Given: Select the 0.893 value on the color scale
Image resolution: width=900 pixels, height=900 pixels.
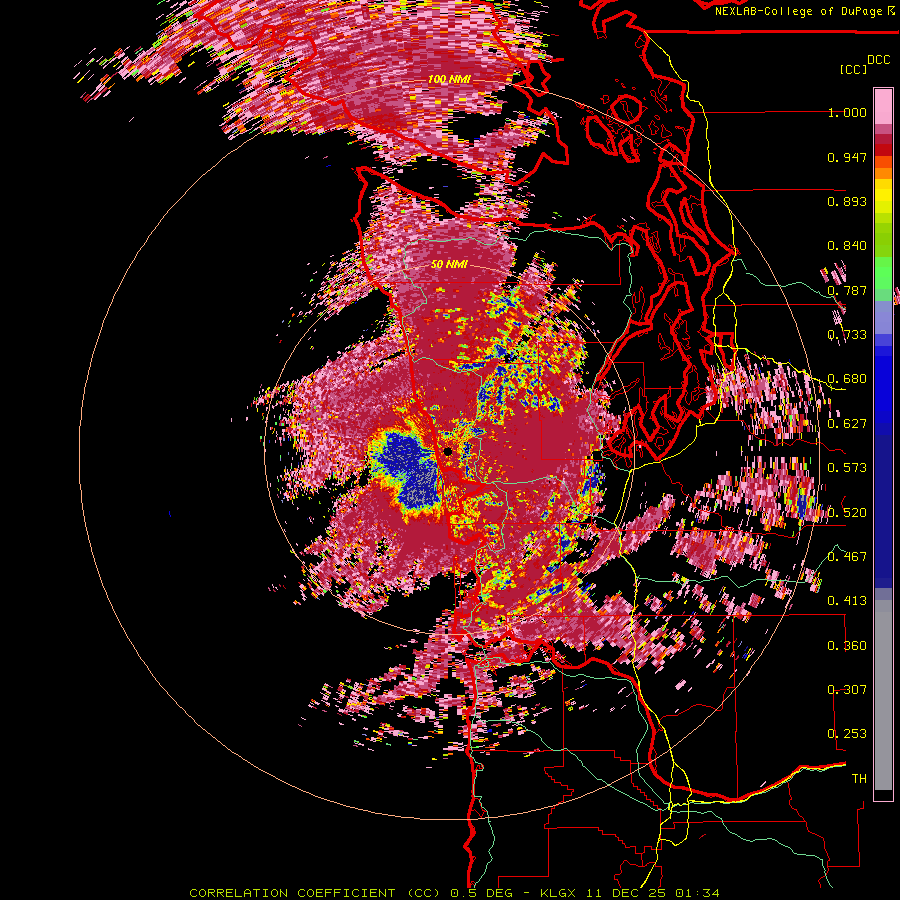Looking at the screenshot, I should click(x=847, y=201).
